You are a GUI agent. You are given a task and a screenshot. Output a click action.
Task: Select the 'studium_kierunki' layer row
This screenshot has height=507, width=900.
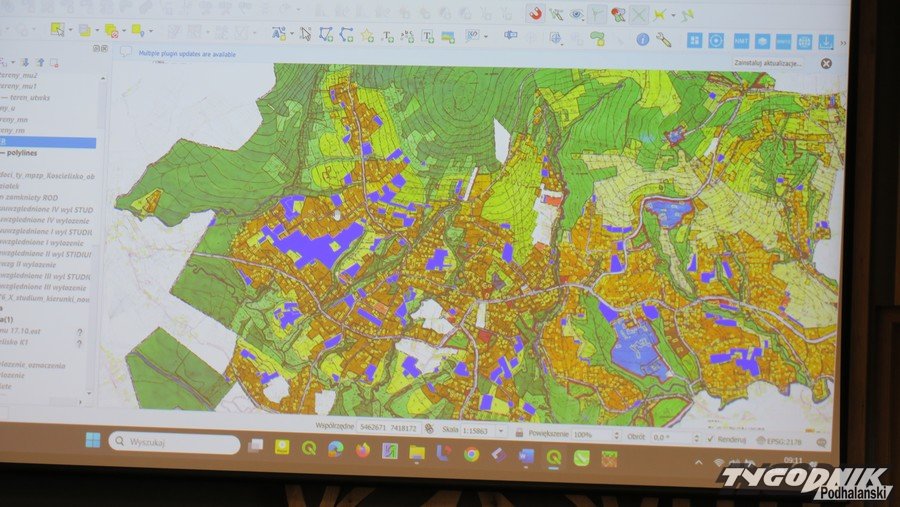pyautogui.click(x=46, y=299)
